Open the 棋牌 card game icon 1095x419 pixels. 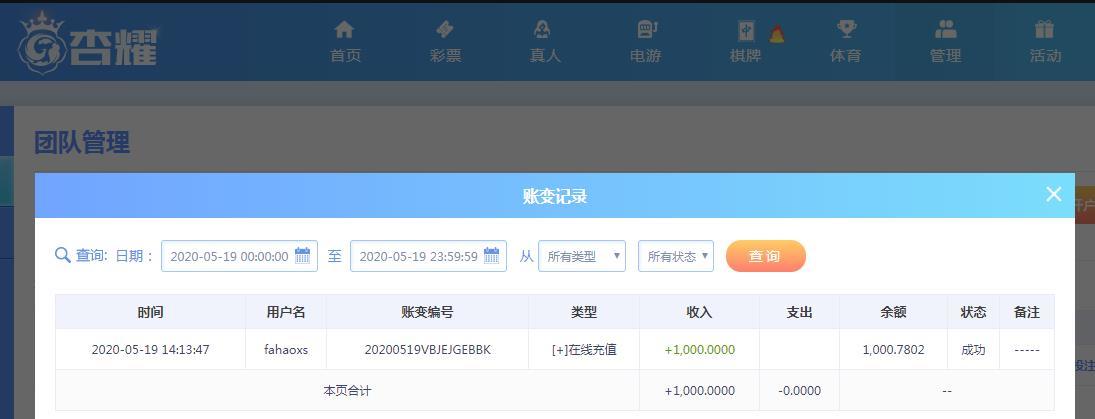(747, 31)
